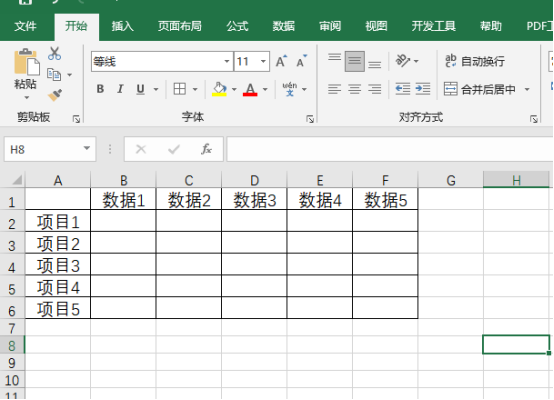Click the select-all corner triangle
The width and height of the screenshot is (554, 400).
click(x=17, y=180)
